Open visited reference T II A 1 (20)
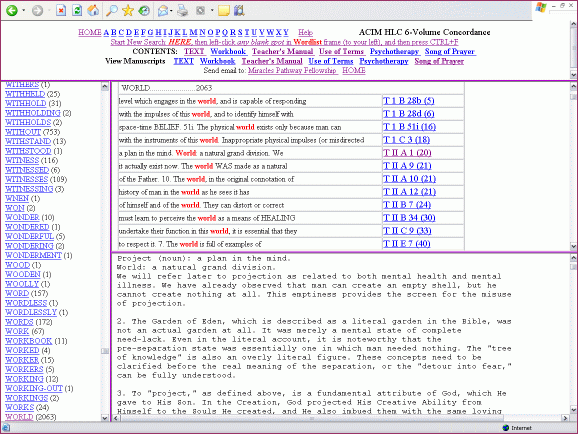 407,153
